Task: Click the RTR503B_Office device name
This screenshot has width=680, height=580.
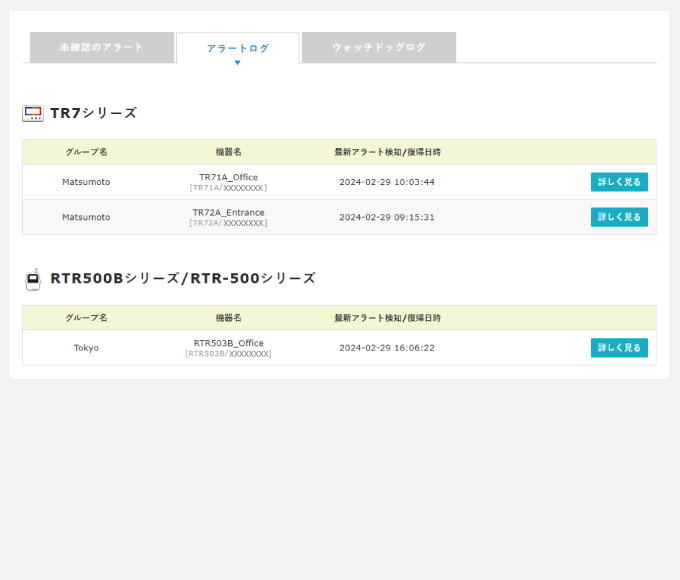Action: tap(228, 343)
